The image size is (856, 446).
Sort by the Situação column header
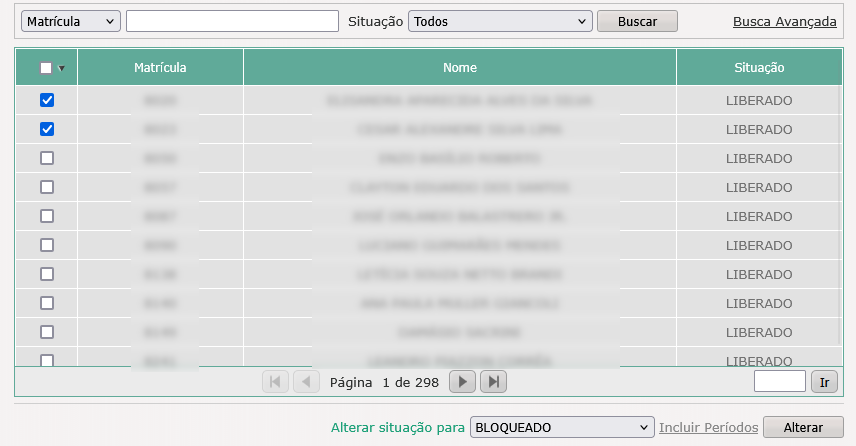pos(759,67)
